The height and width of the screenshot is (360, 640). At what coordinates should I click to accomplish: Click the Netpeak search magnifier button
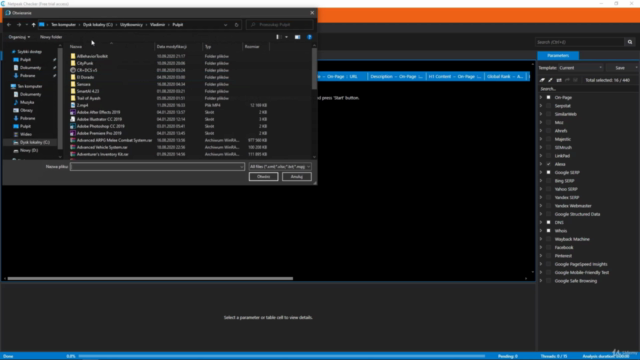[x=630, y=42]
